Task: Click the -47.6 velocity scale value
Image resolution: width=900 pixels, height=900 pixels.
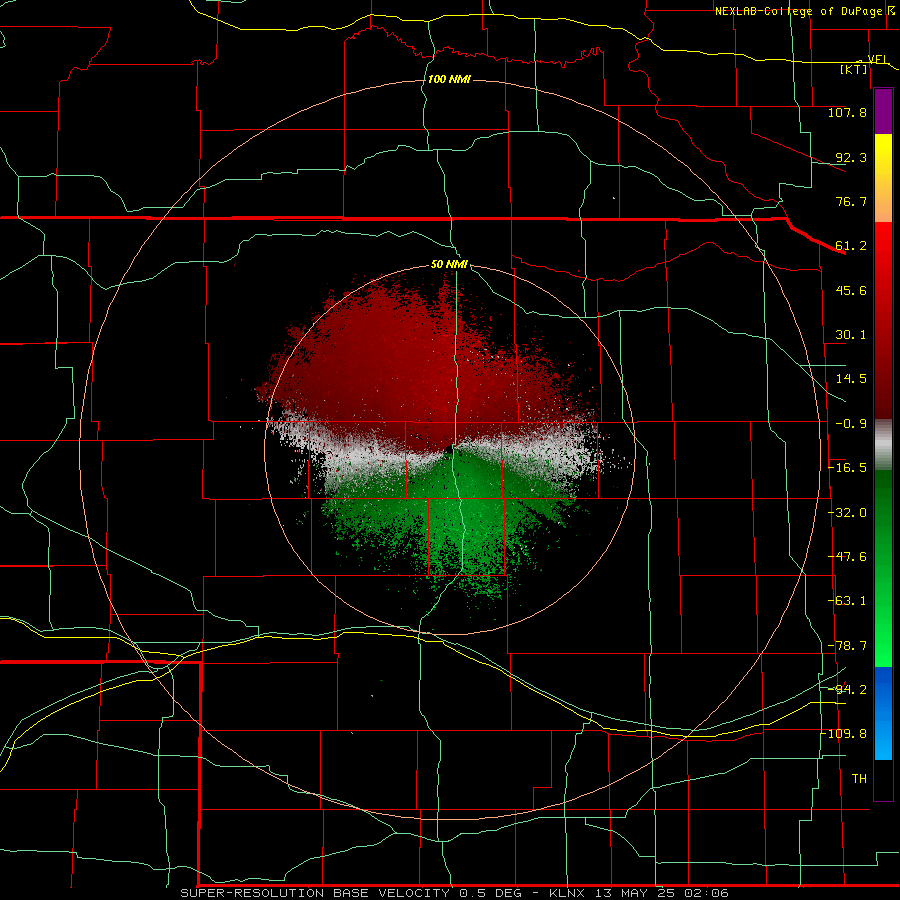Action: (847, 557)
